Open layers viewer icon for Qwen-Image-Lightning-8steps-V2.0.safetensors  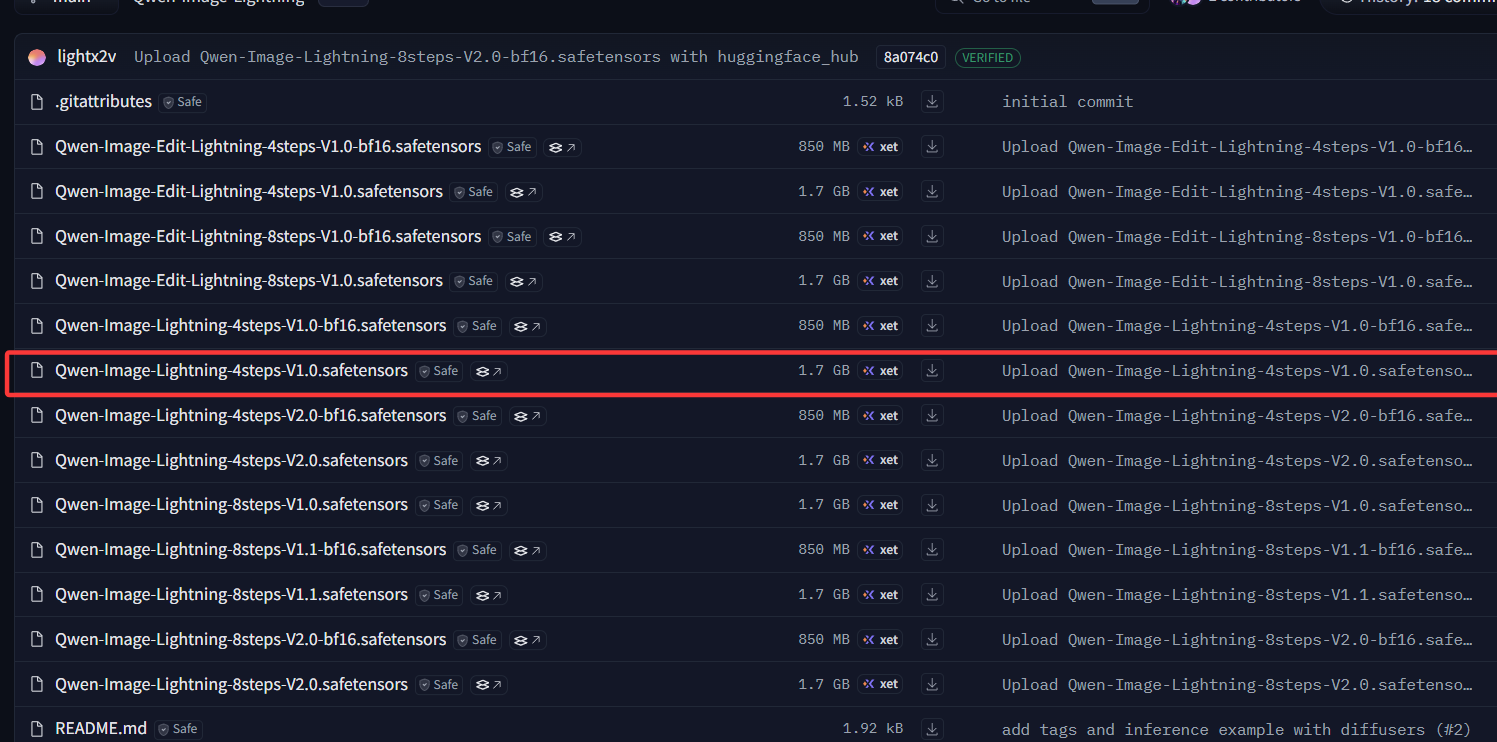[489, 685]
